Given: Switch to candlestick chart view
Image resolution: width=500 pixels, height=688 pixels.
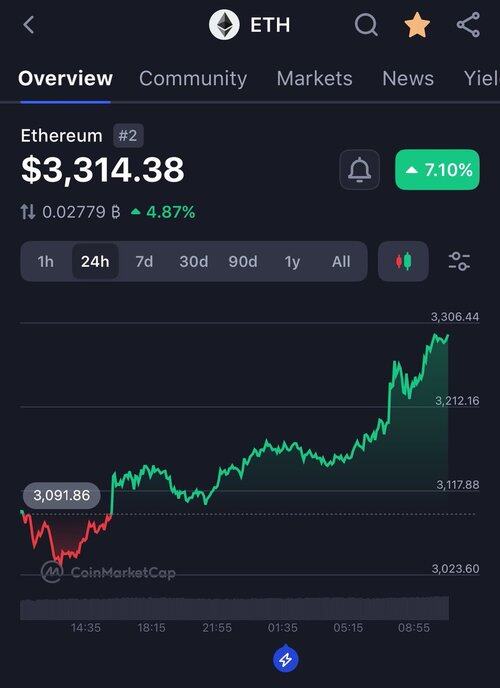Looking at the screenshot, I should pyautogui.click(x=403, y=262).
